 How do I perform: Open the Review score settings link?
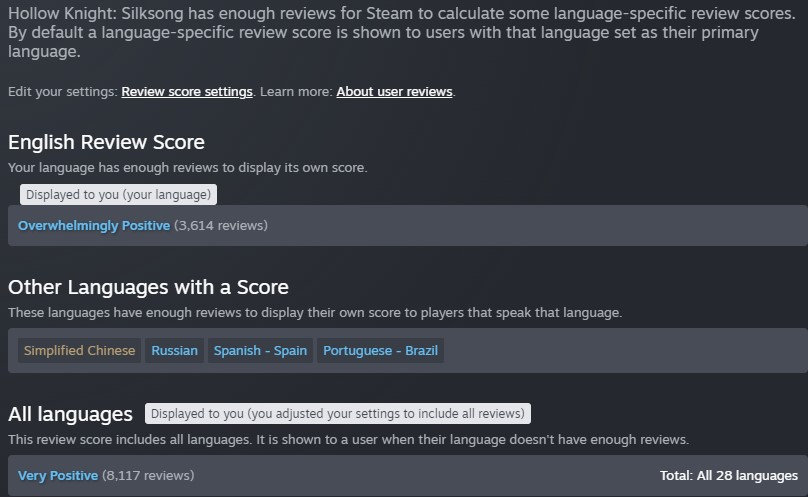pyautogui.click(x=187, y=92)
